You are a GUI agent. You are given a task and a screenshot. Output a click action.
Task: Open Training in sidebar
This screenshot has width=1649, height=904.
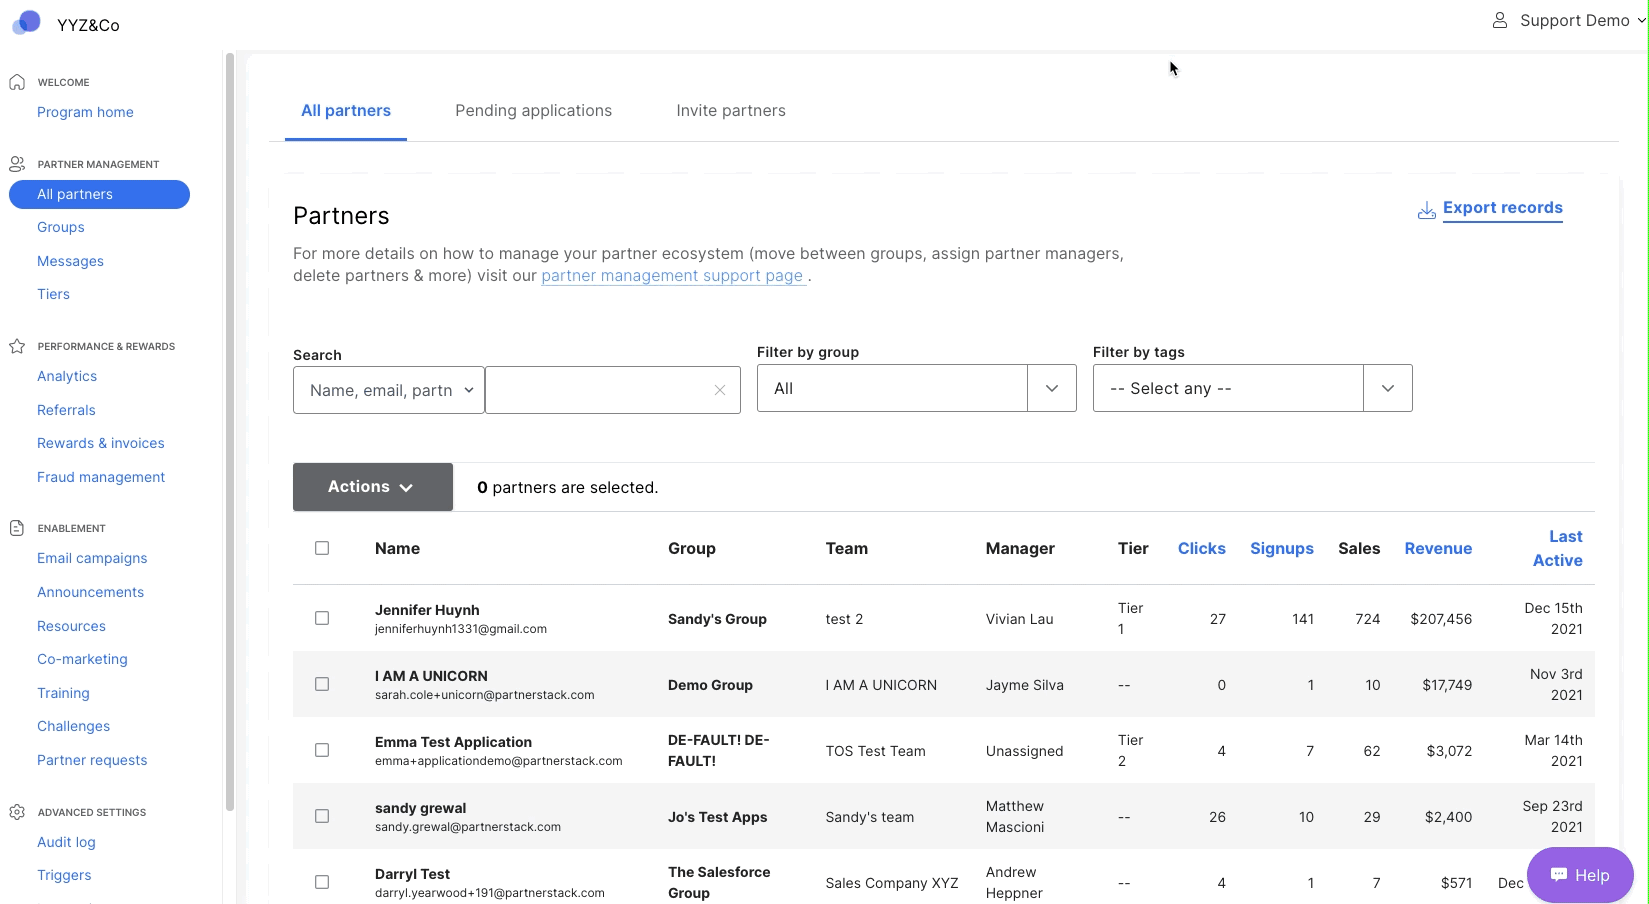click(x=63, y=693)
